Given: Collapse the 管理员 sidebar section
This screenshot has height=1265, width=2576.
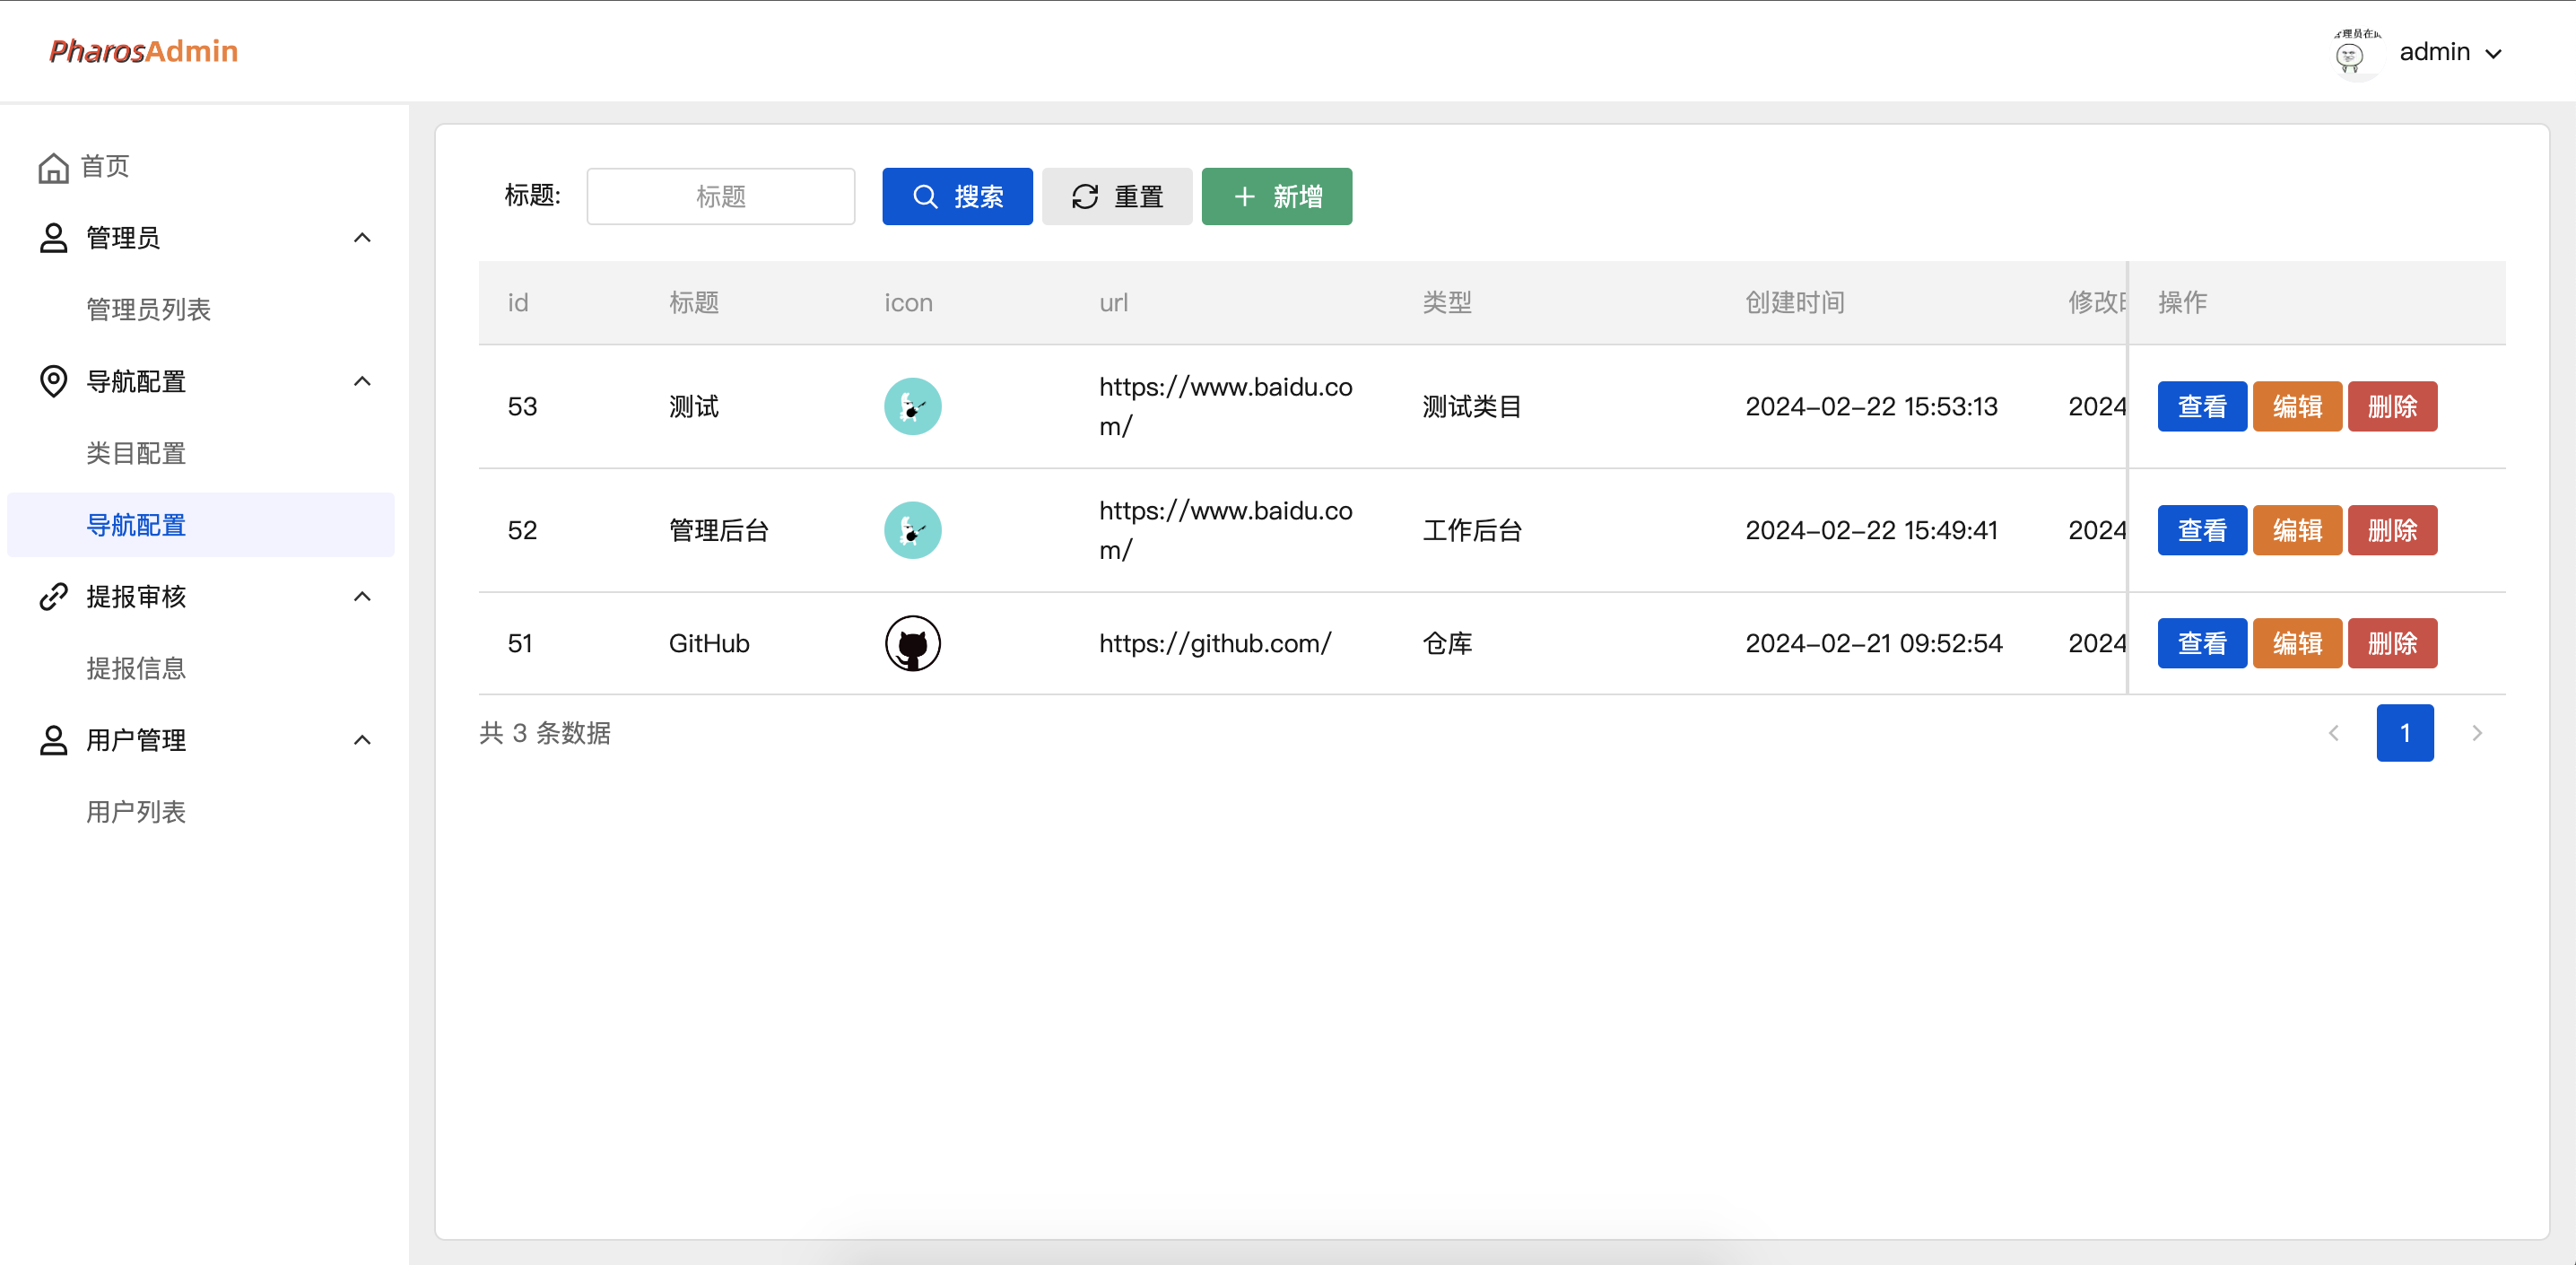Looking at the screenshot, I should pos(362,237).
